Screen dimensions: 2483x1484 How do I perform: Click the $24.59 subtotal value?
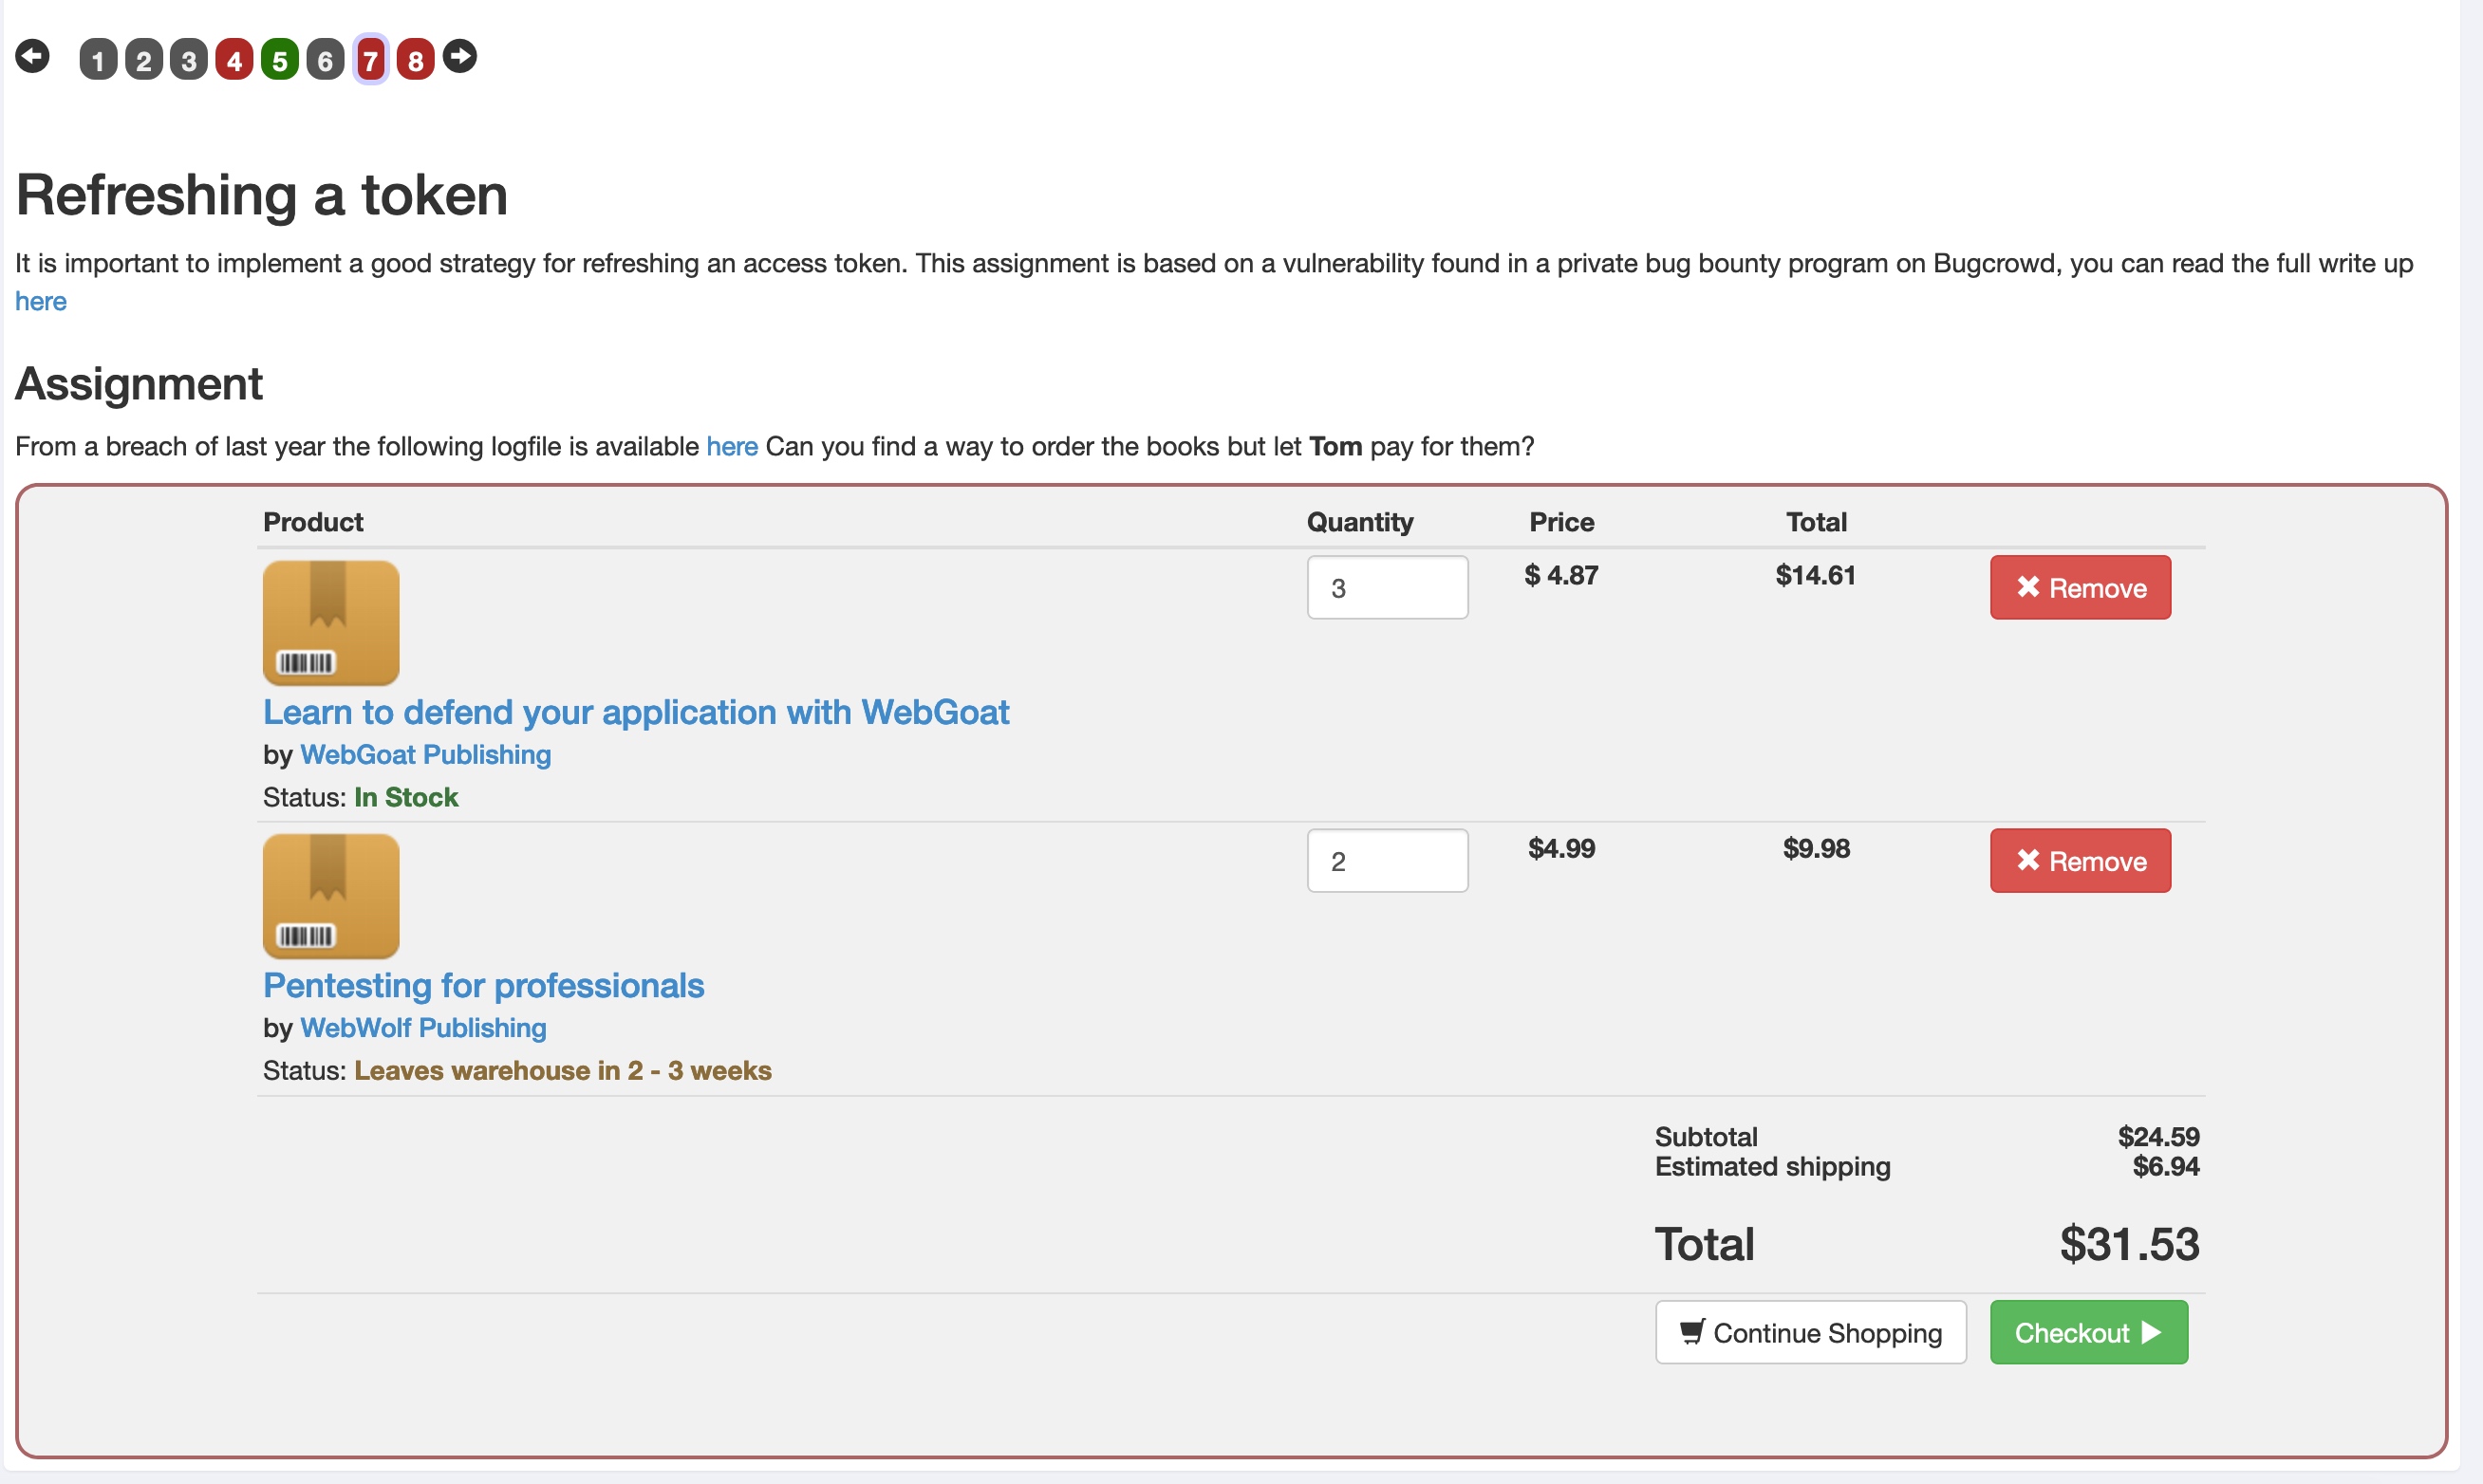click(x=2159, y=1136)
